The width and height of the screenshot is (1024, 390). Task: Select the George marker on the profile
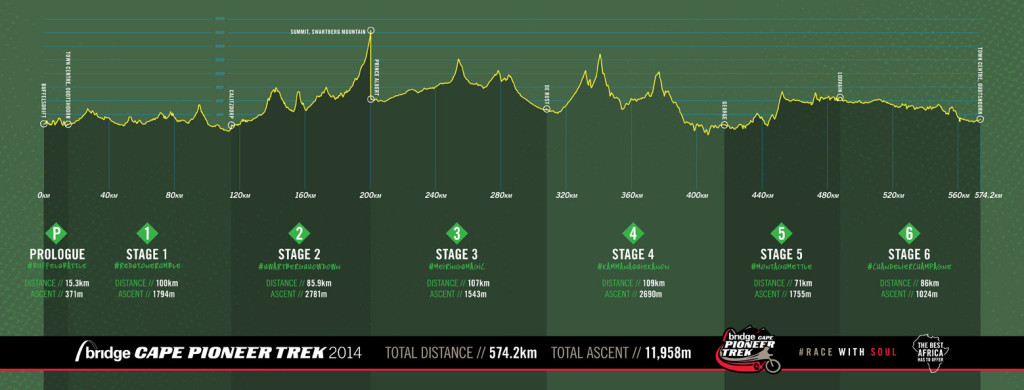tap(725, 125)
